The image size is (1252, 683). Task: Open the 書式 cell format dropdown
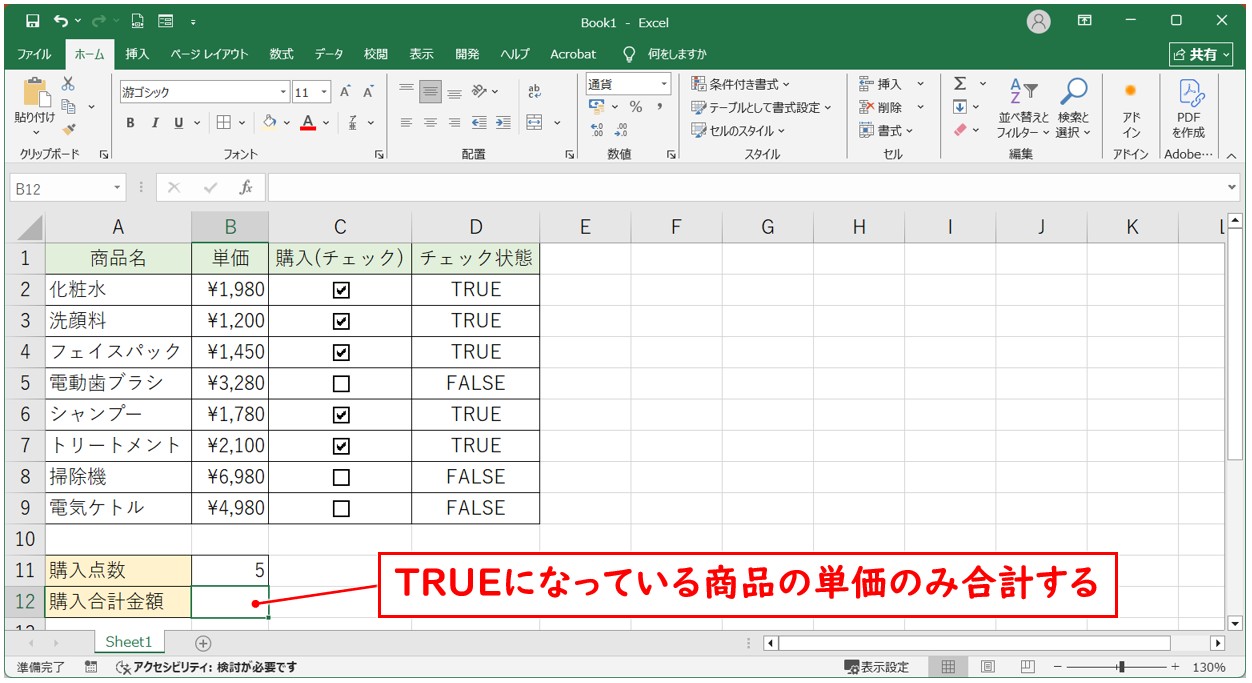(x=886, y=130)
